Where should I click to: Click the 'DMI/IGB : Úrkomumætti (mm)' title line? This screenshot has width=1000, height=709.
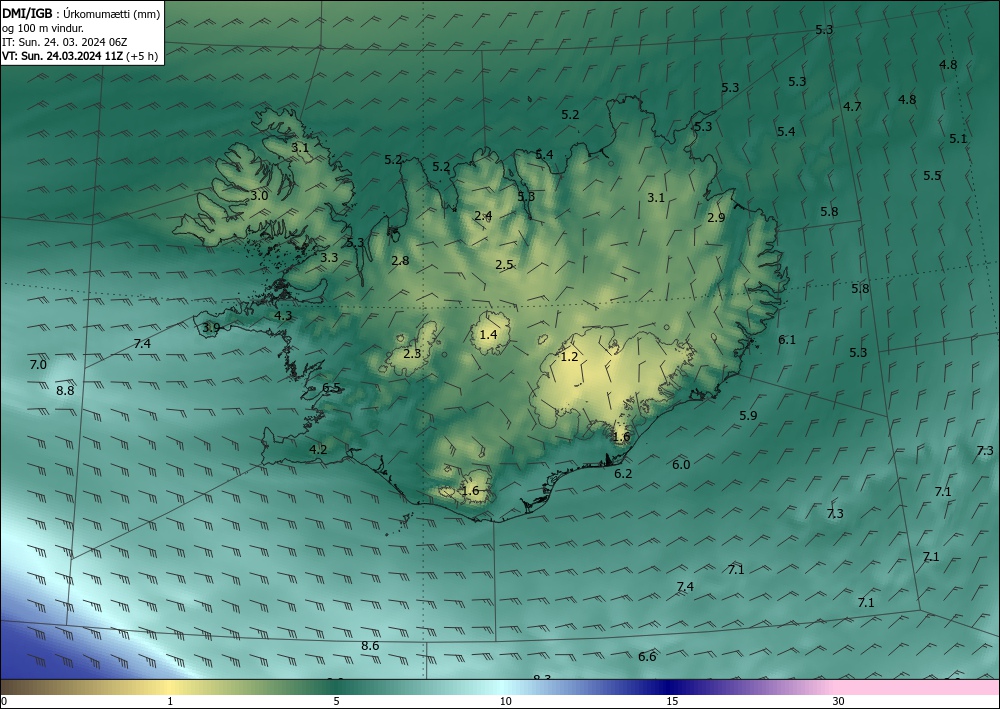coord(81,14)
